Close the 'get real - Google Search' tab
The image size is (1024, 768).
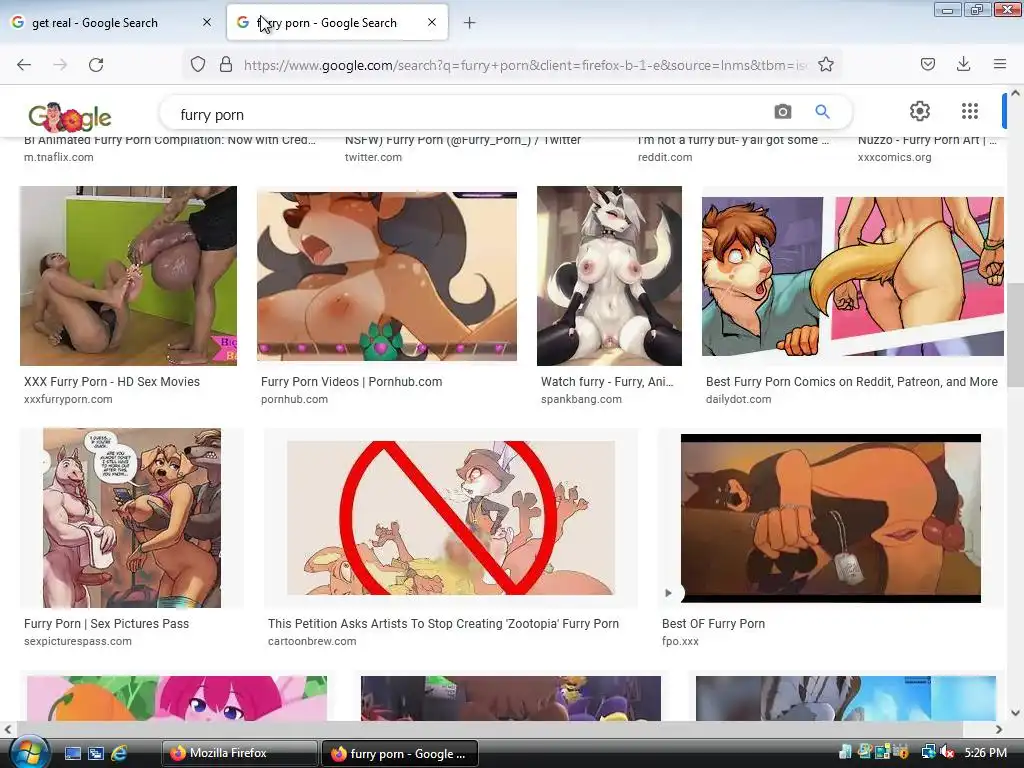(x=207, y=22)
